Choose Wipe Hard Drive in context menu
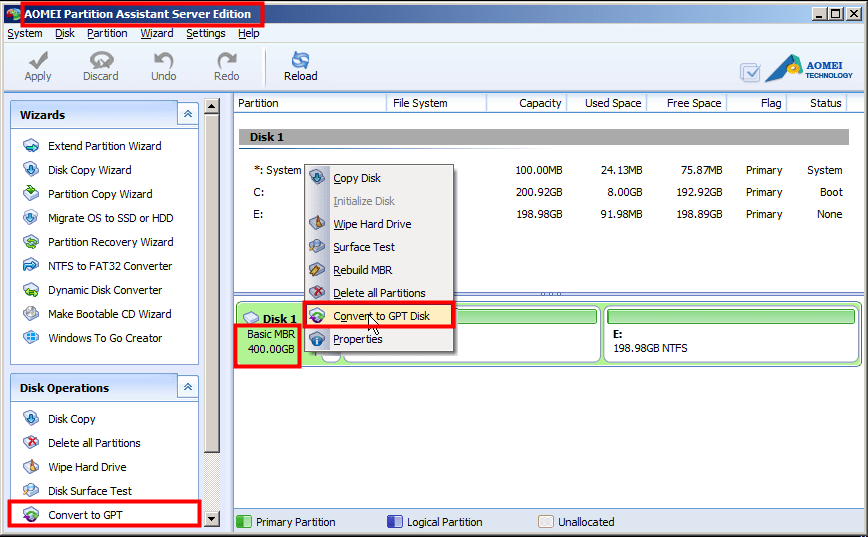Screen dimensions: 868x537 tap(379, 224)
